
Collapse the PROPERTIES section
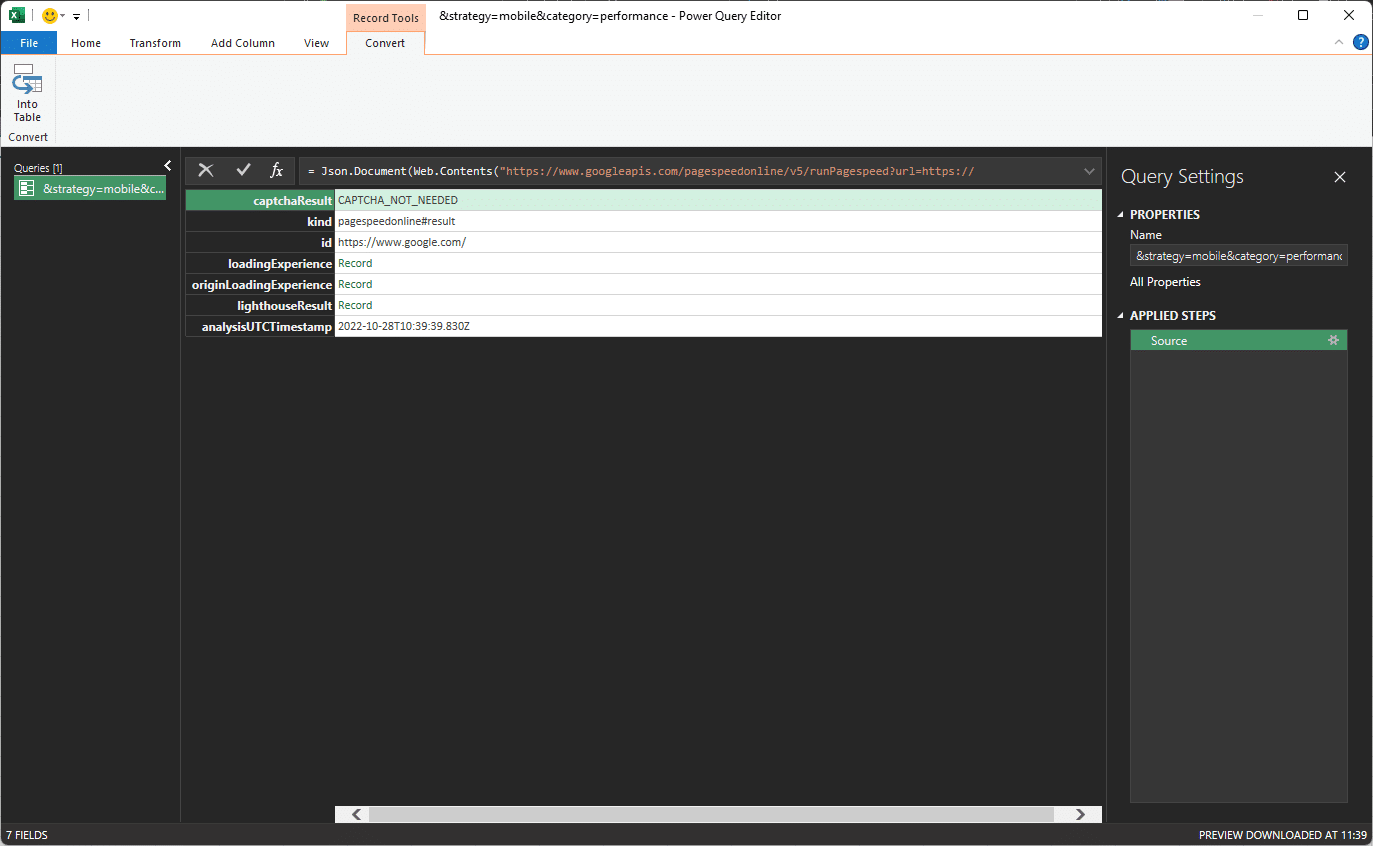pyautogui.click(x=1121, y=214)
